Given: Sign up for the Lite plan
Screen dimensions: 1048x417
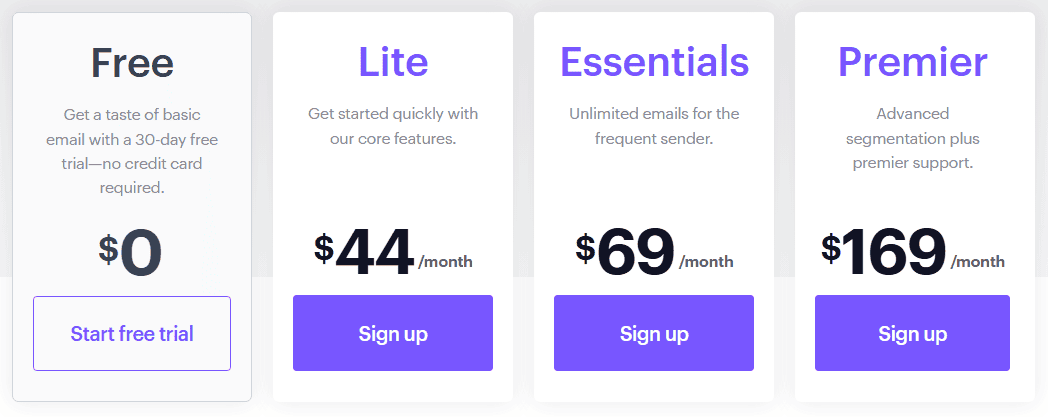Looking at the screenshot, I should click(393, 333).
